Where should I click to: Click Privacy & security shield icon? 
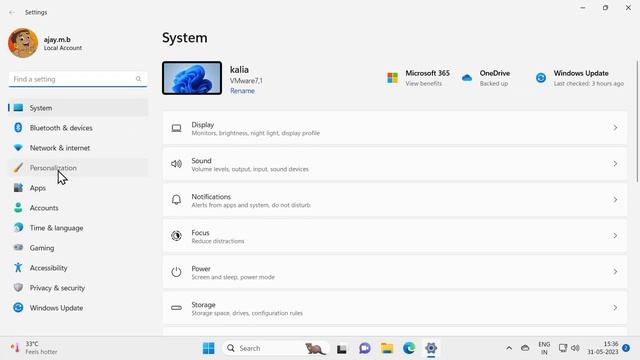pyautogui.click(x=18, y=287)
